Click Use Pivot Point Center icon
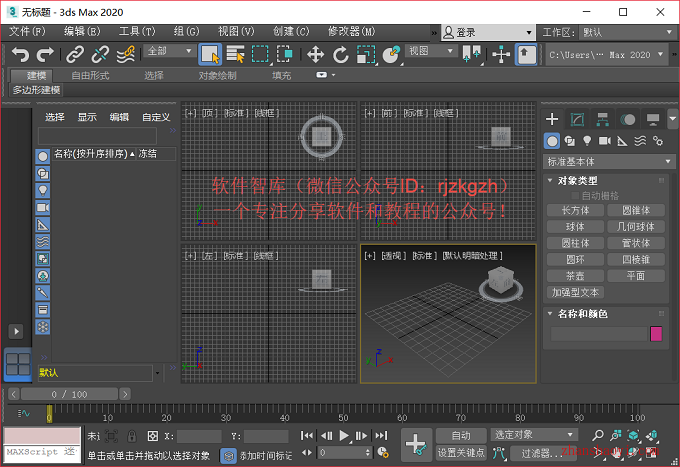The height and width of the screenshot is (467, 680). pyautogui.click(x=471, y=55)
